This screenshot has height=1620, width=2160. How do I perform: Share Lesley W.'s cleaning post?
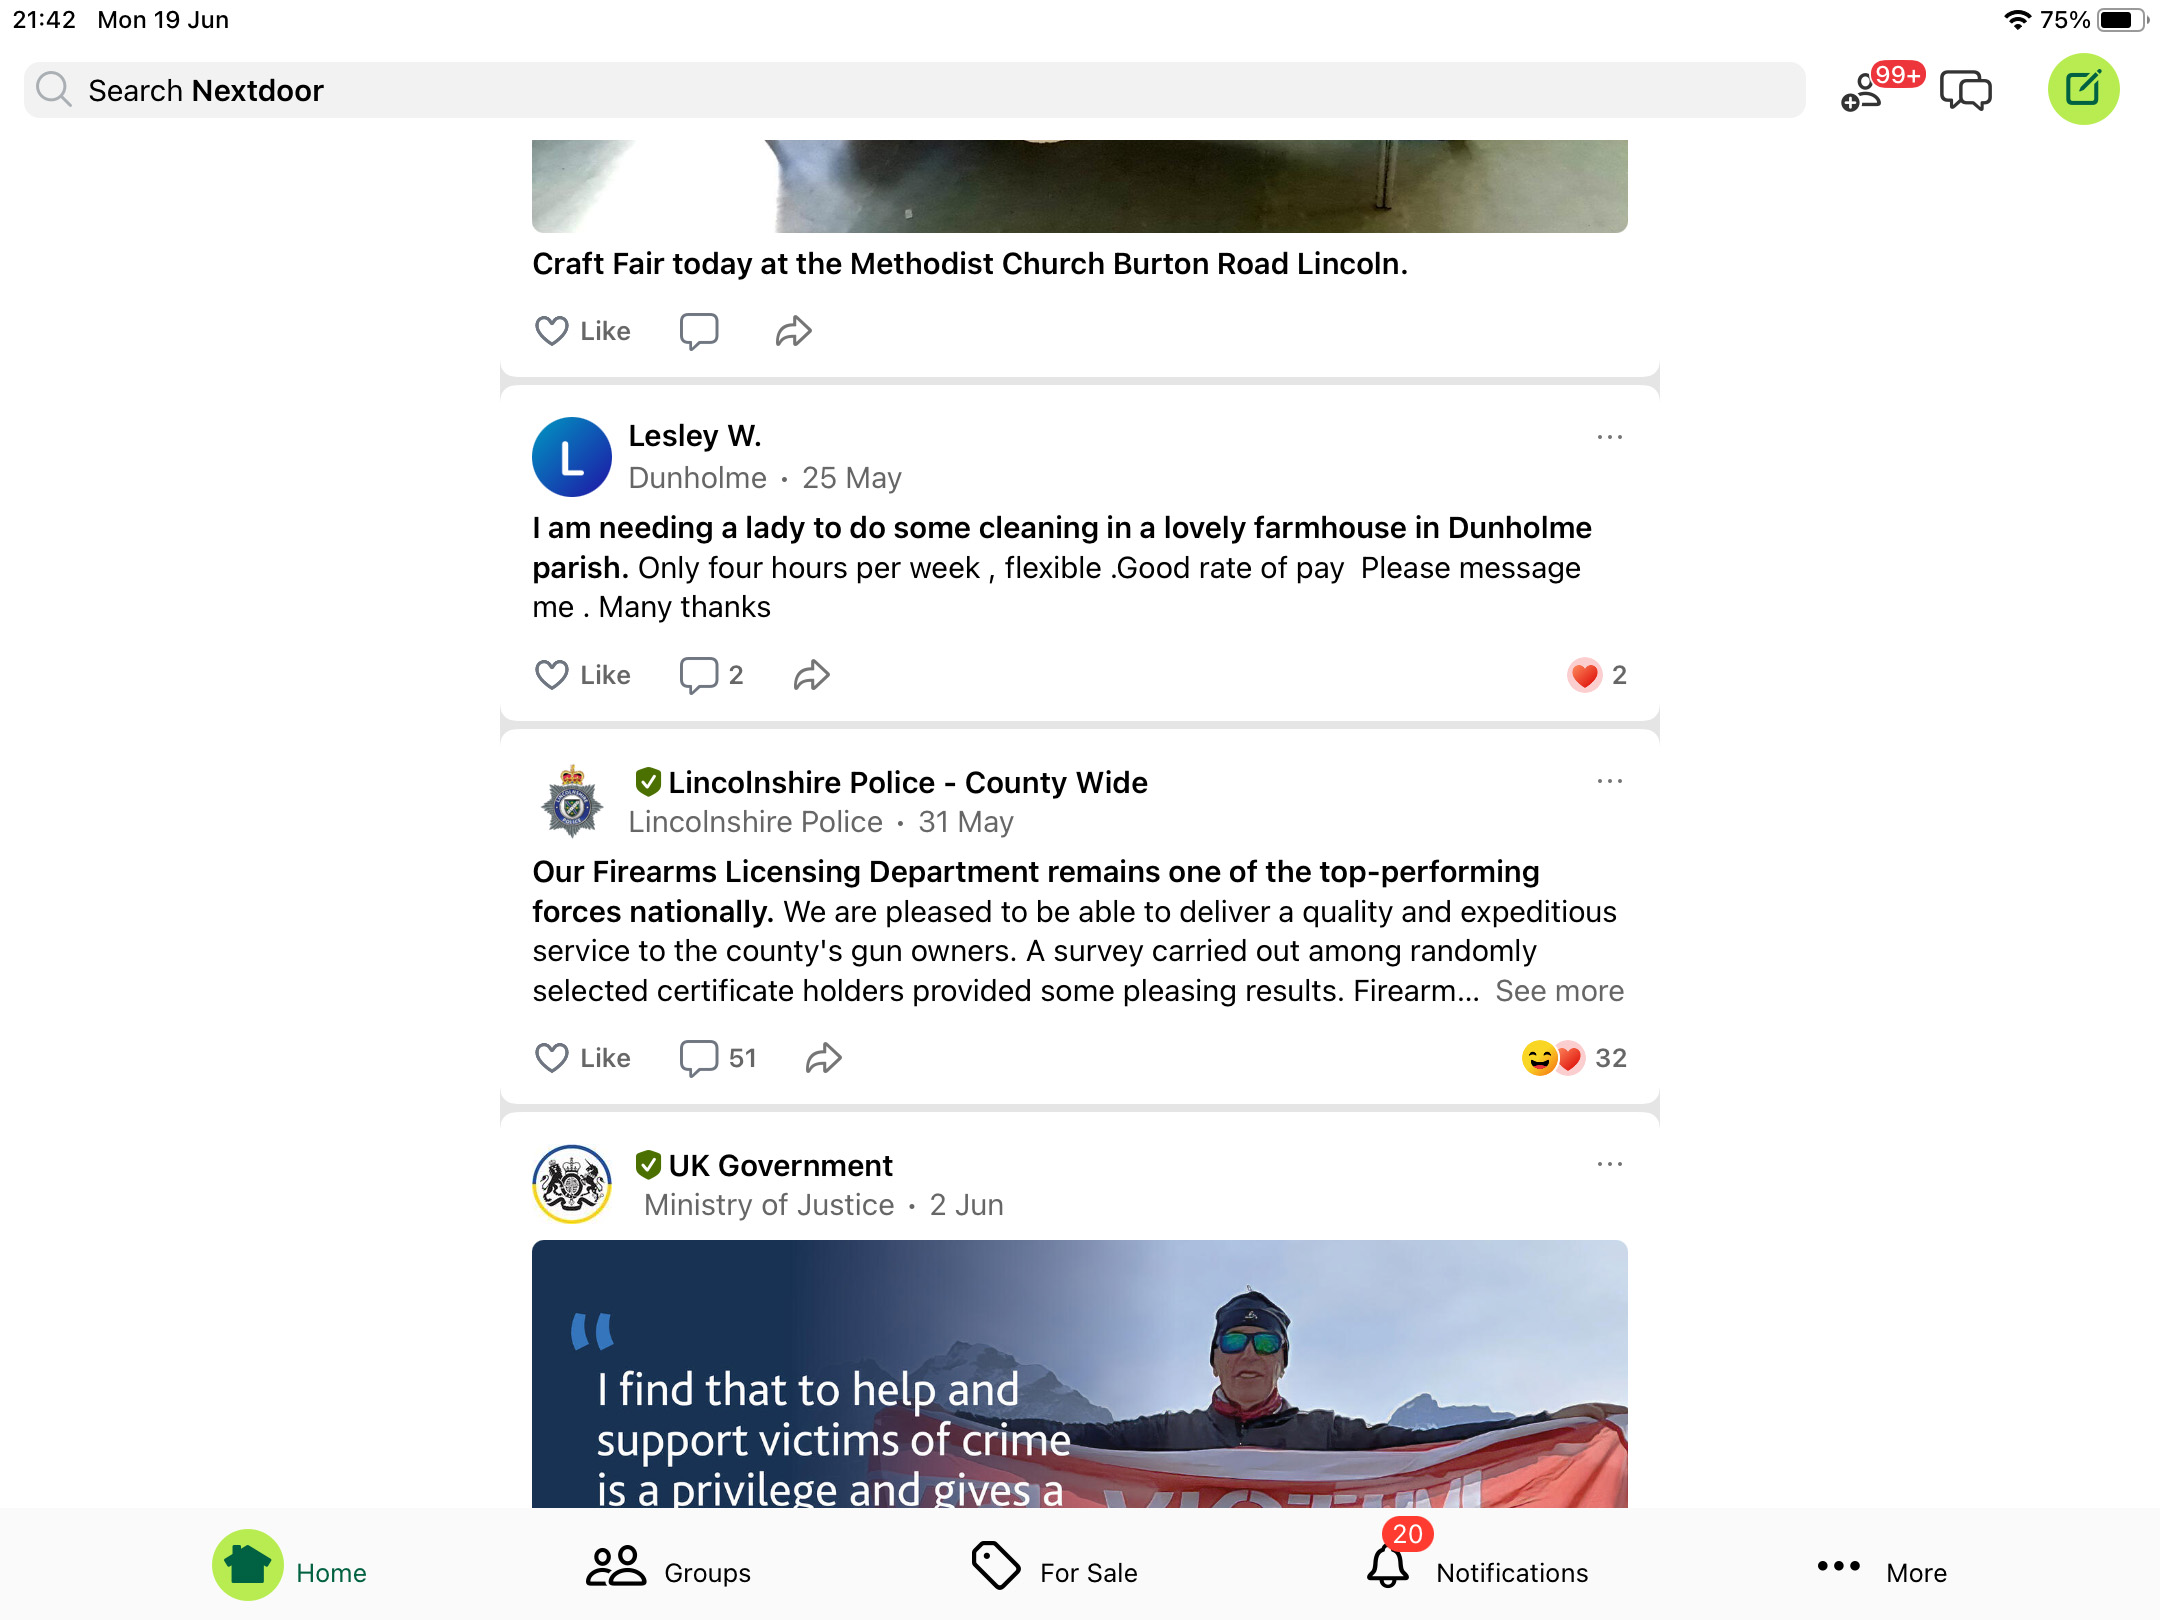811,675
